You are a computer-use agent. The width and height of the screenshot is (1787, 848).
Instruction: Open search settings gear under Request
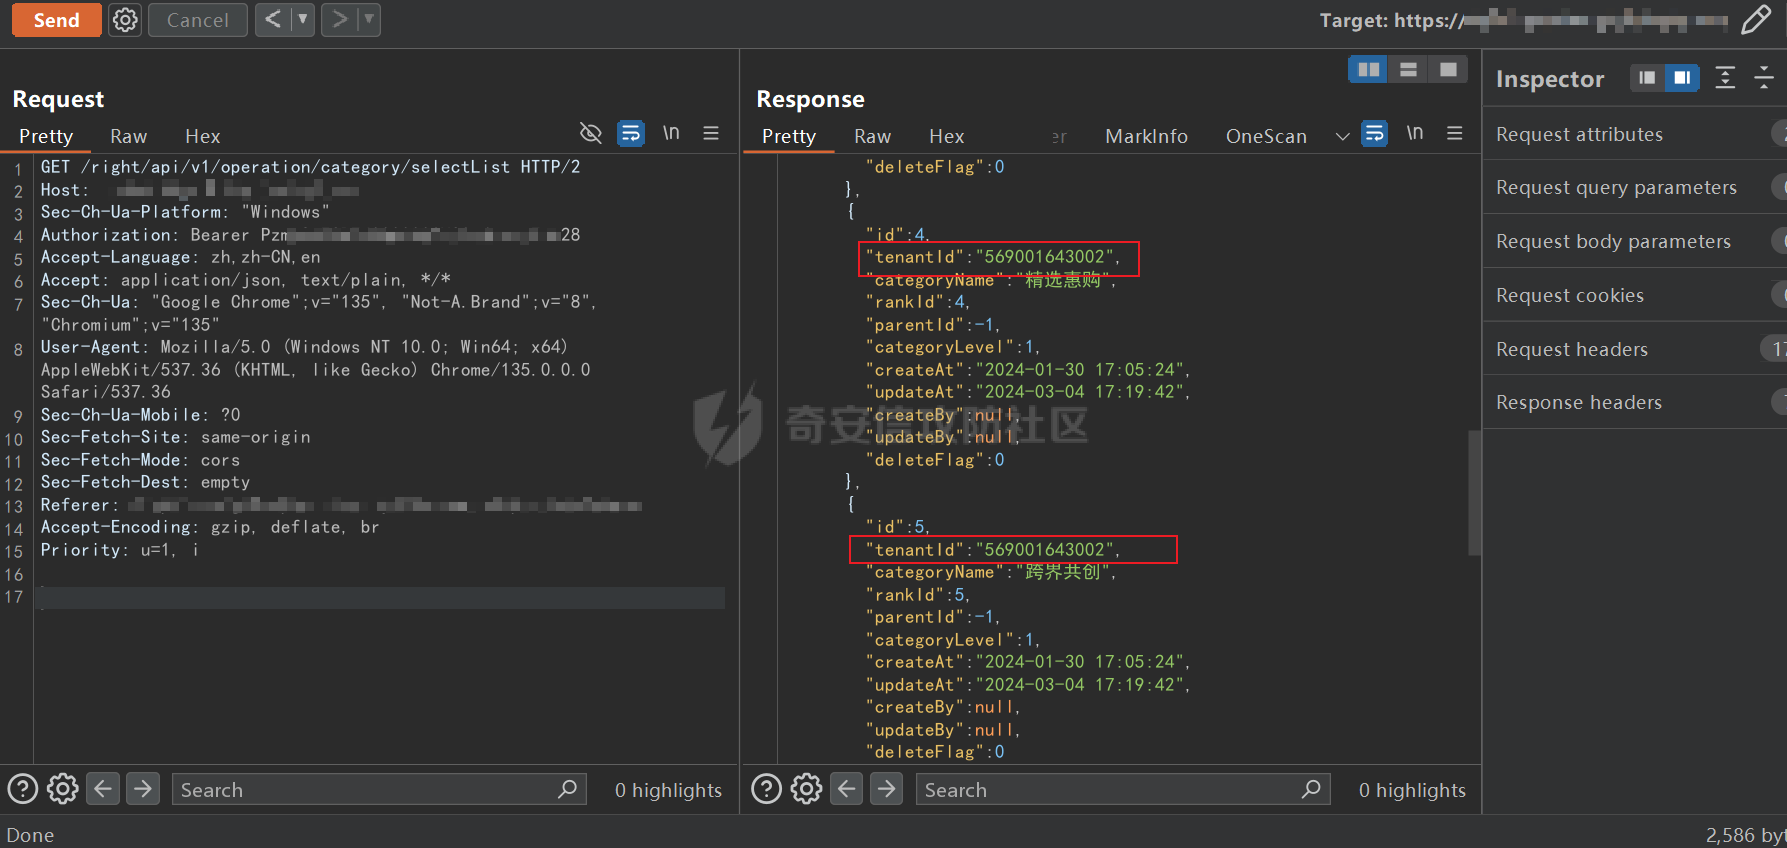pos(63,789)
